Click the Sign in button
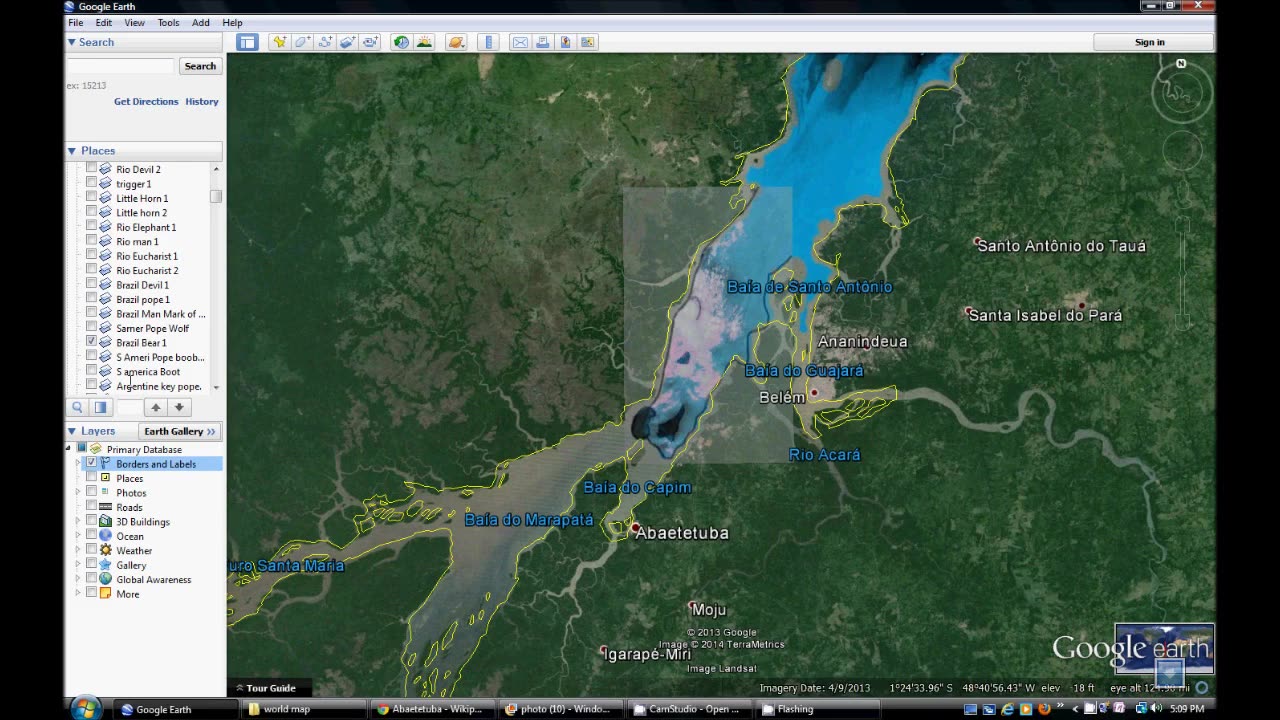The width and height of the screenshot is (1280, 720). tap(1150, 42)
